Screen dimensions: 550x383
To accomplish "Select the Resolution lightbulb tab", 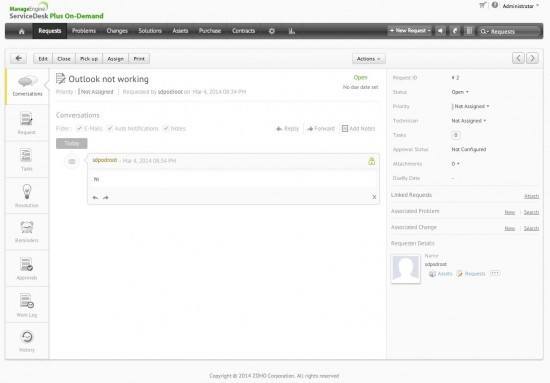I will pos(27,196).
